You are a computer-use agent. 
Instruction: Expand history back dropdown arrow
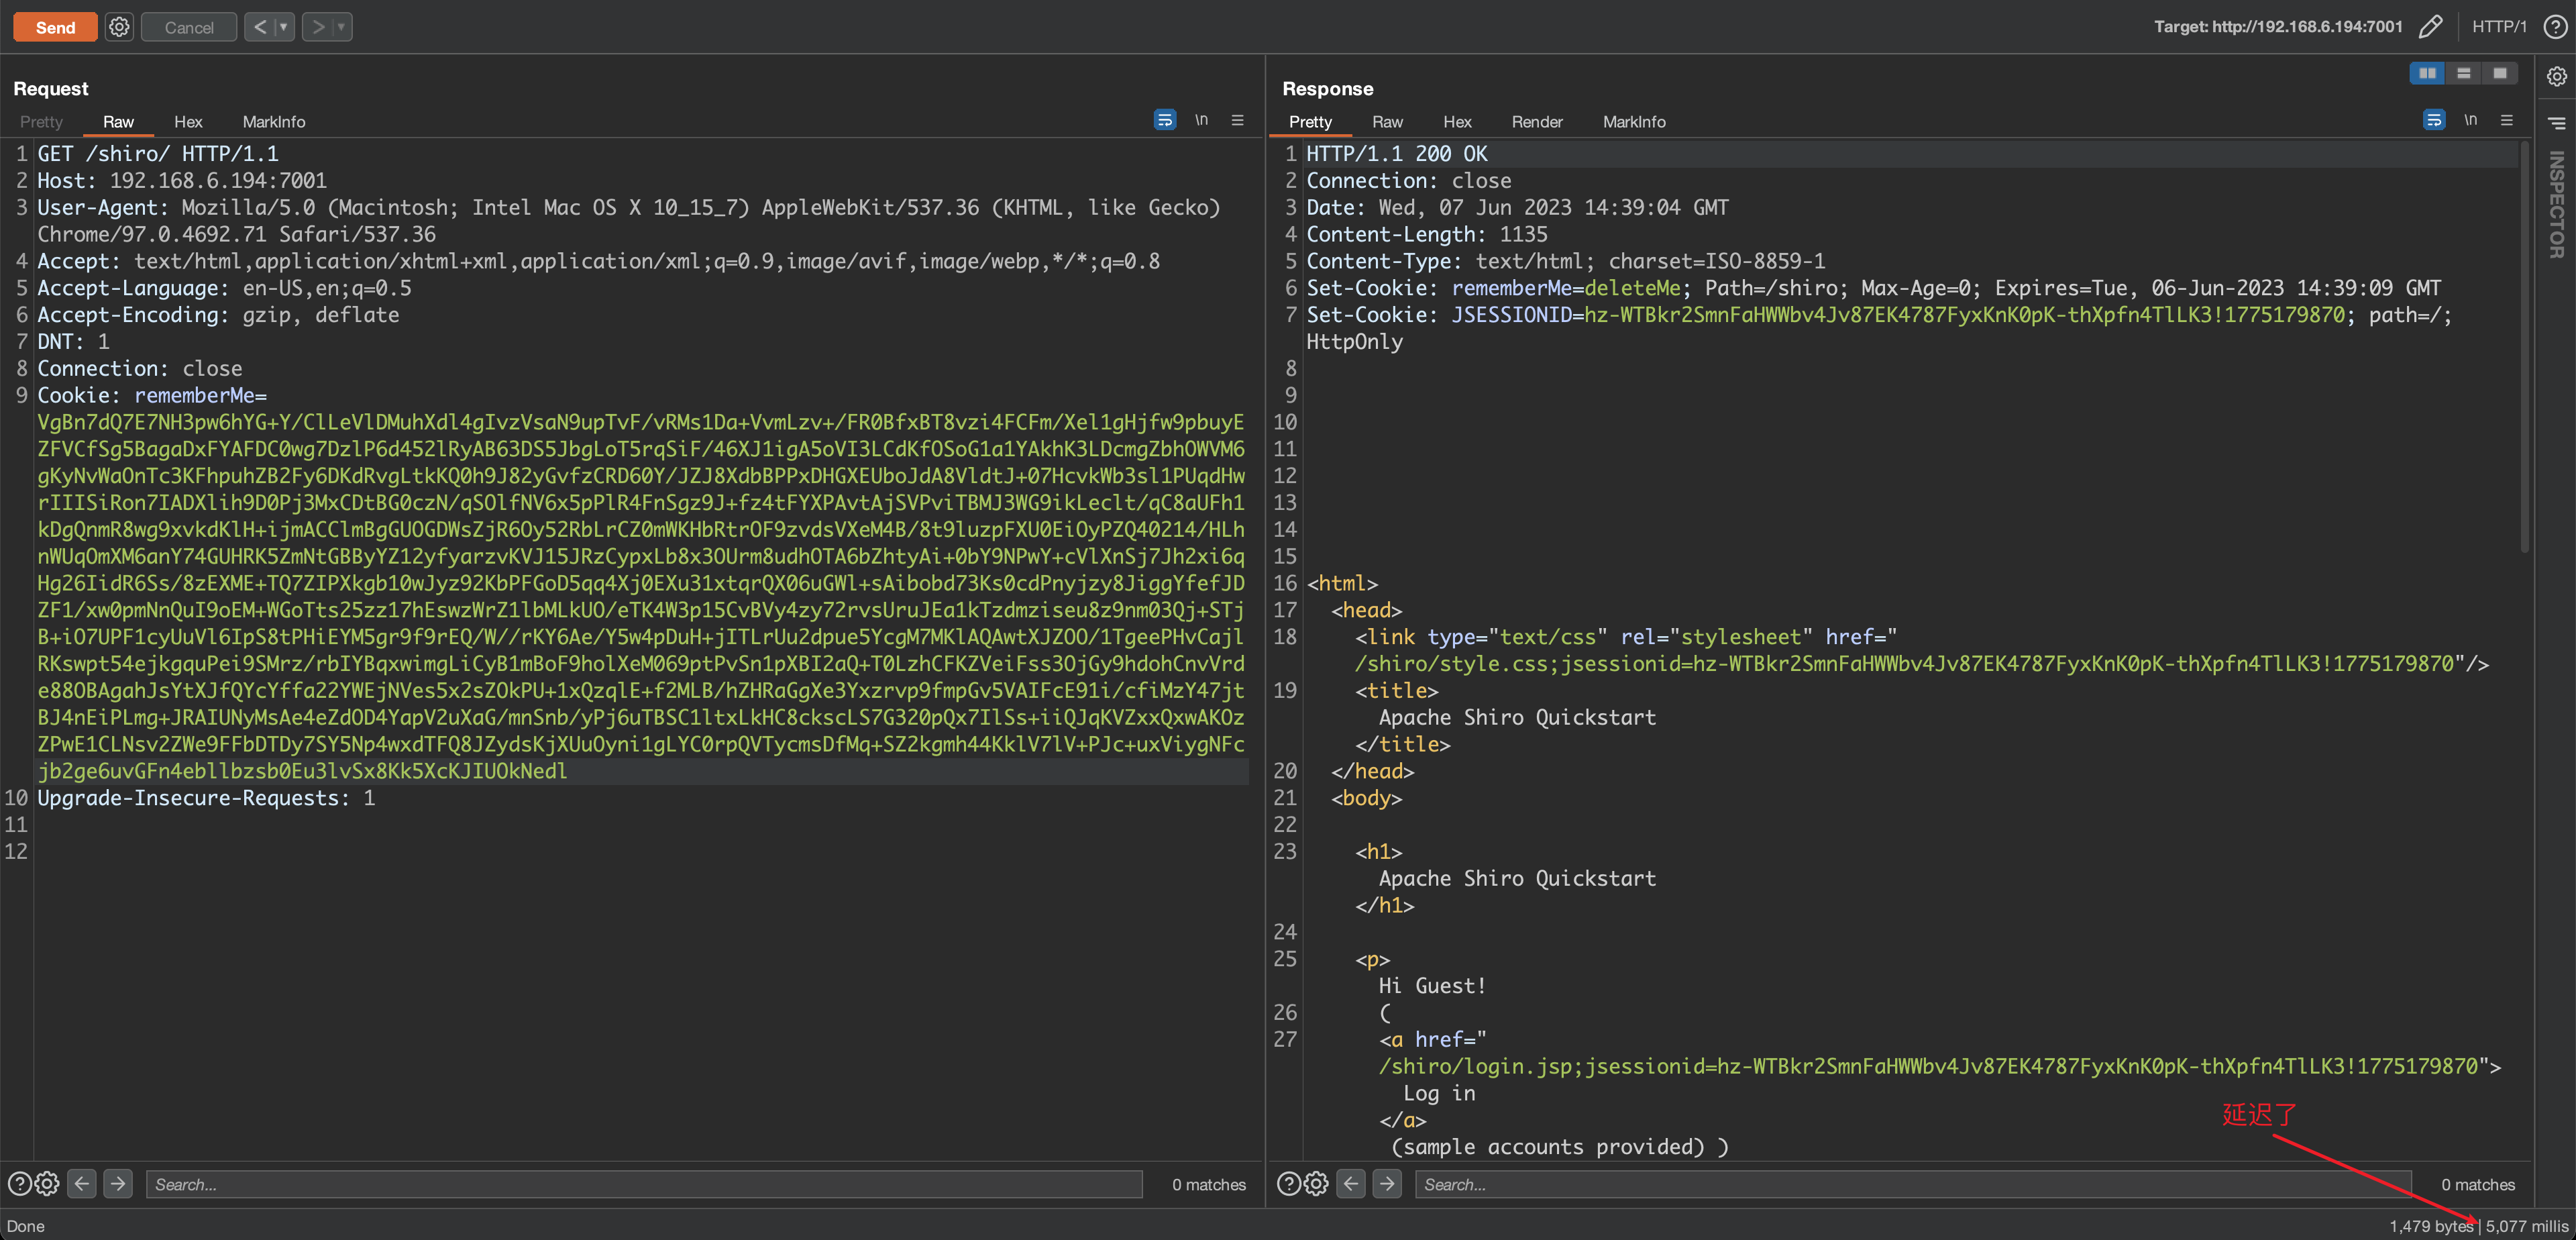pyautogui.click(x=284, y=27)
